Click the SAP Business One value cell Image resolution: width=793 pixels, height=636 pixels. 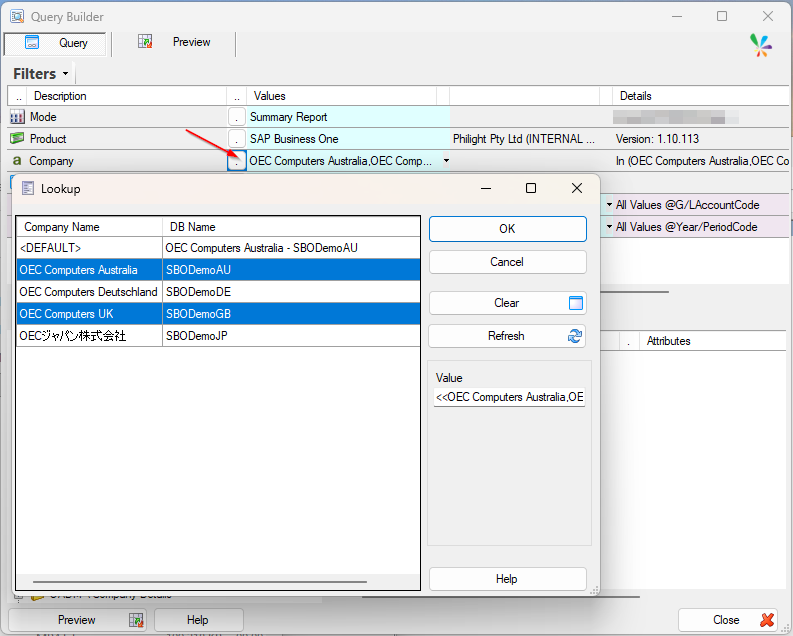pyautogui.click(x=348, y=139)
